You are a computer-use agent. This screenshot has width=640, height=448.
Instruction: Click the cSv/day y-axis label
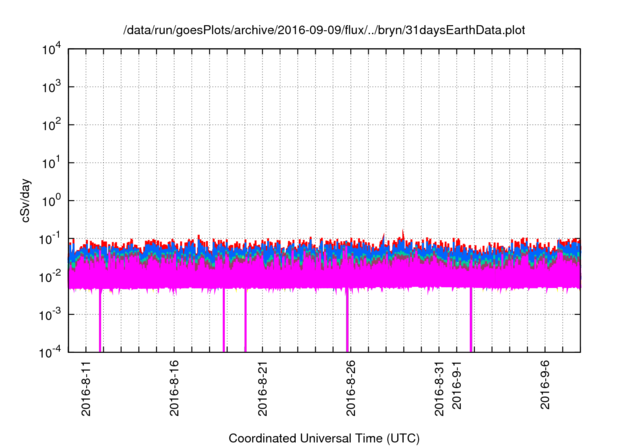pyautogui.click(x=26, y=200)
